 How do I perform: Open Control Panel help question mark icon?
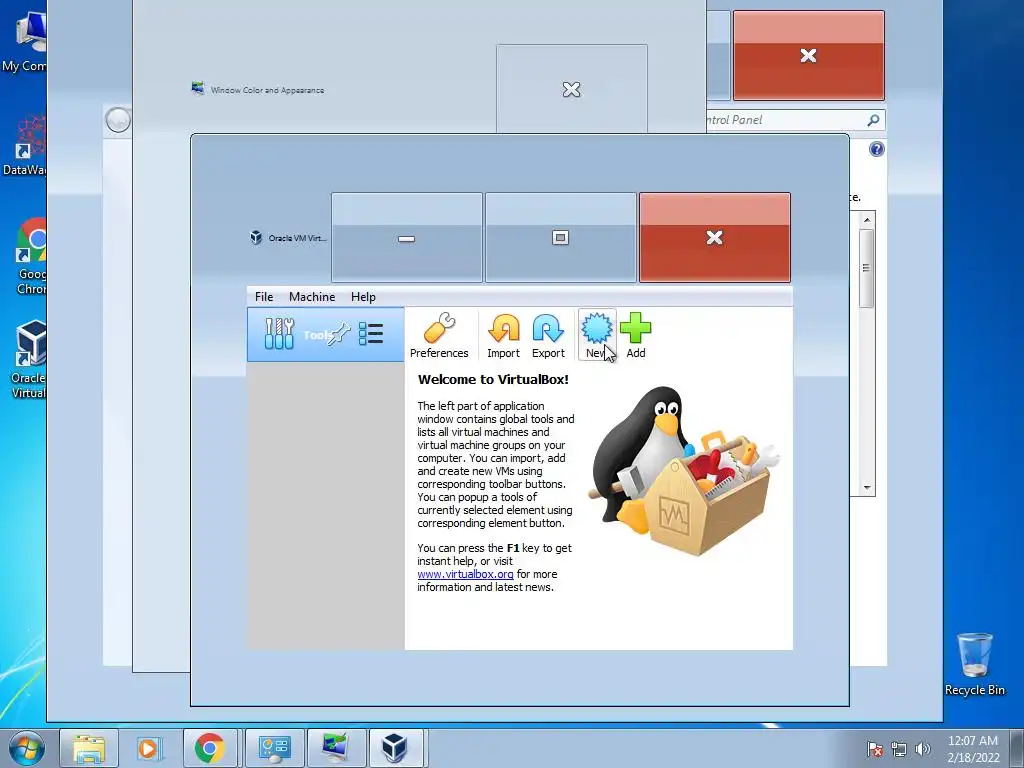tap(876, 150)
